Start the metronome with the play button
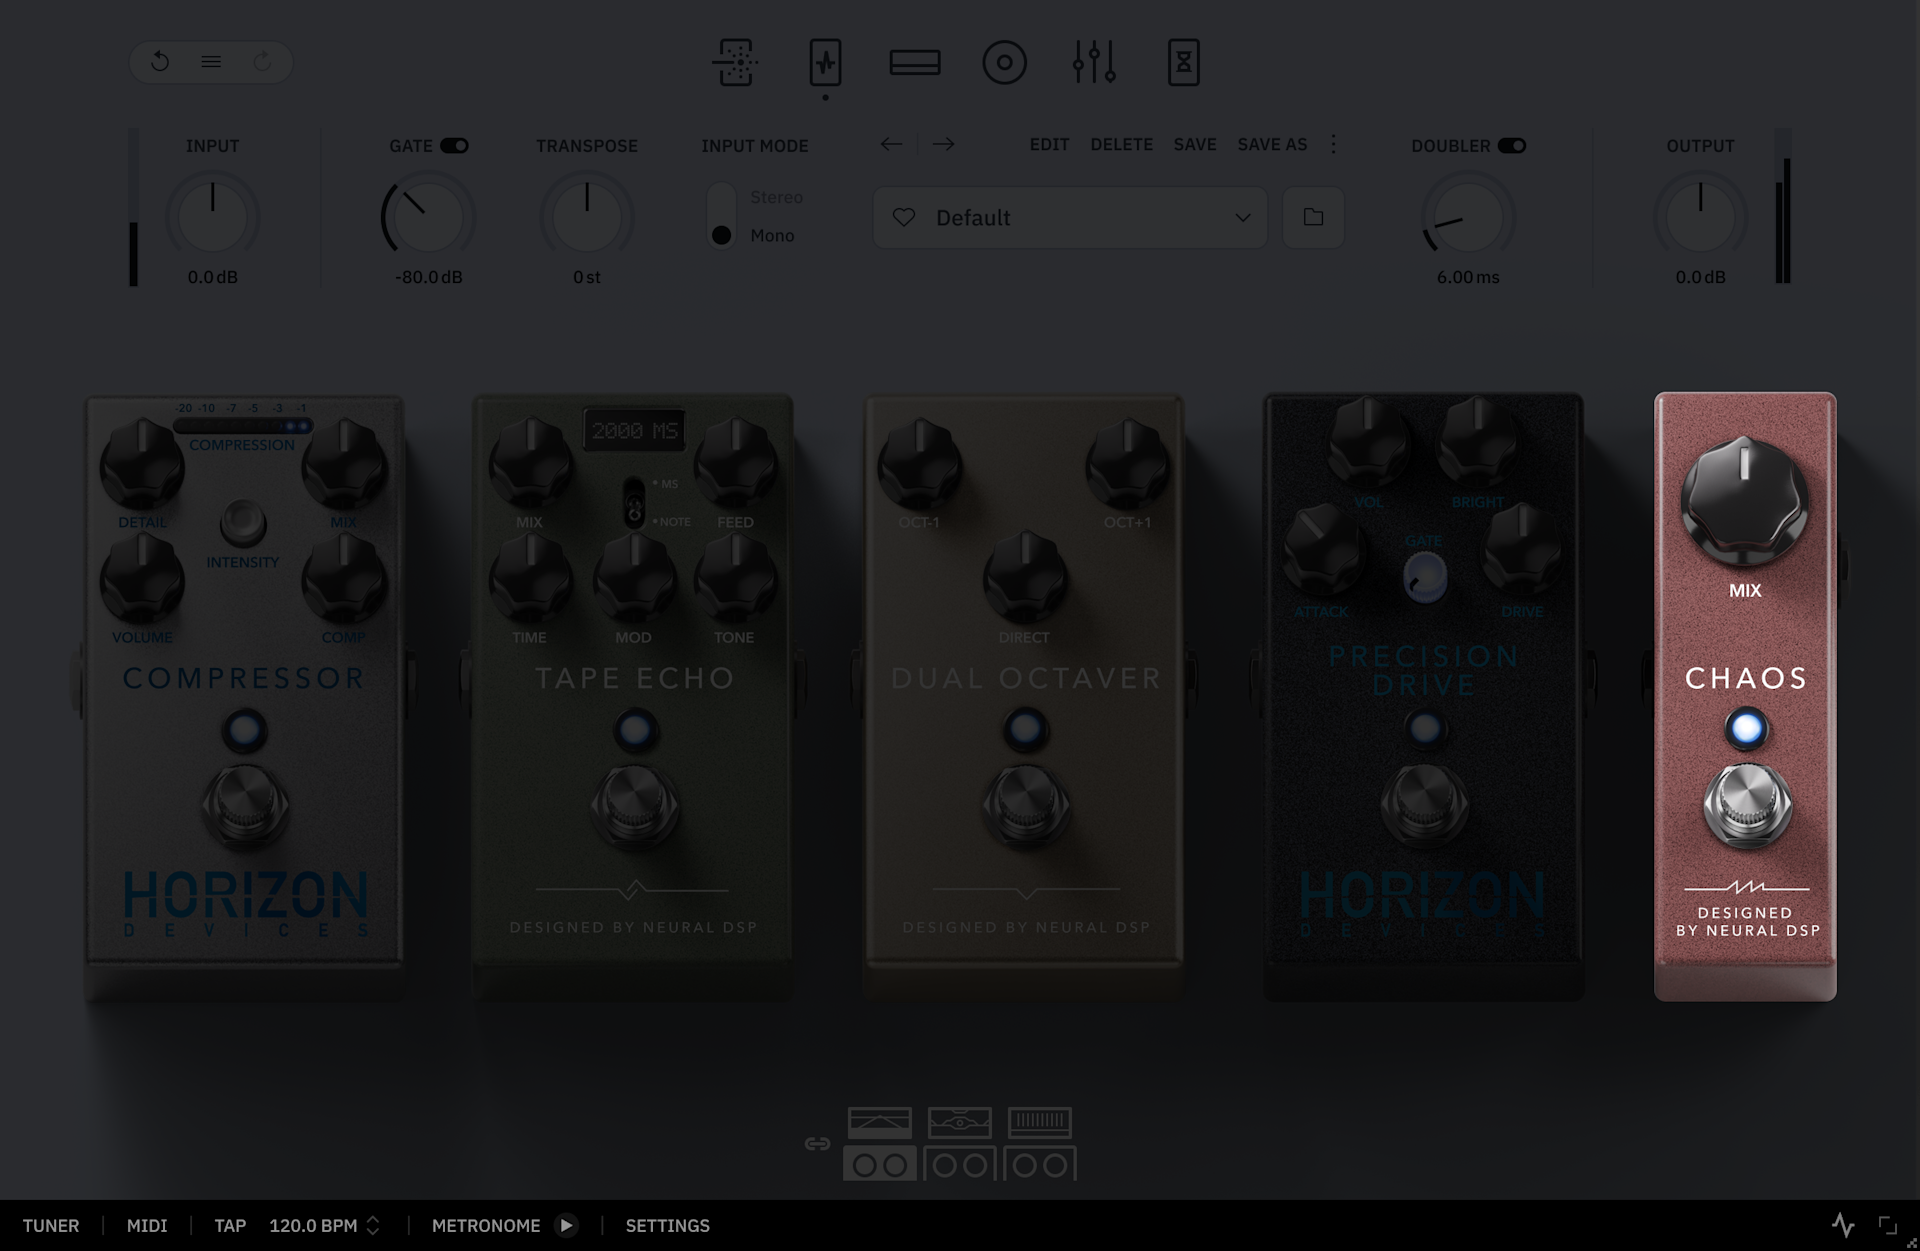Screen dimensions: 1920x1251 pos(566,1225)
